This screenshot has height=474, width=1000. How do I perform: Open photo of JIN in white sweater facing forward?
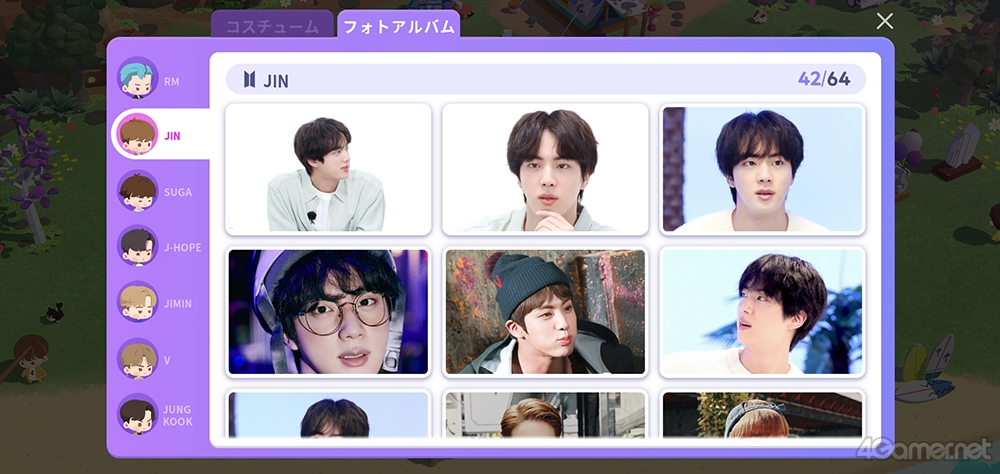[762, 169]
